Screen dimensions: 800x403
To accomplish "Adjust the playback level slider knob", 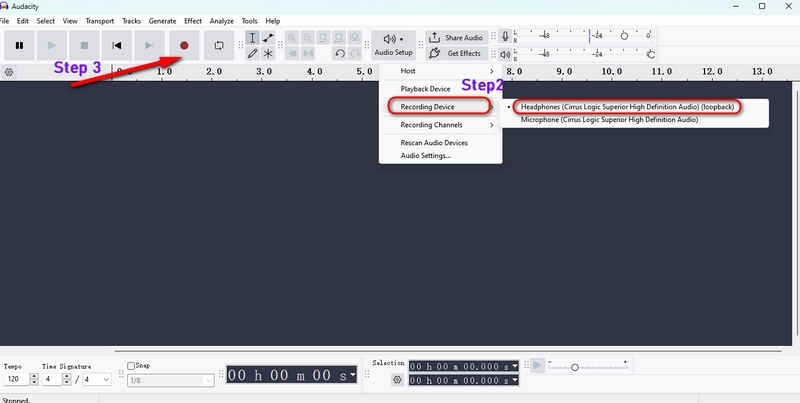I will (651, 54).
